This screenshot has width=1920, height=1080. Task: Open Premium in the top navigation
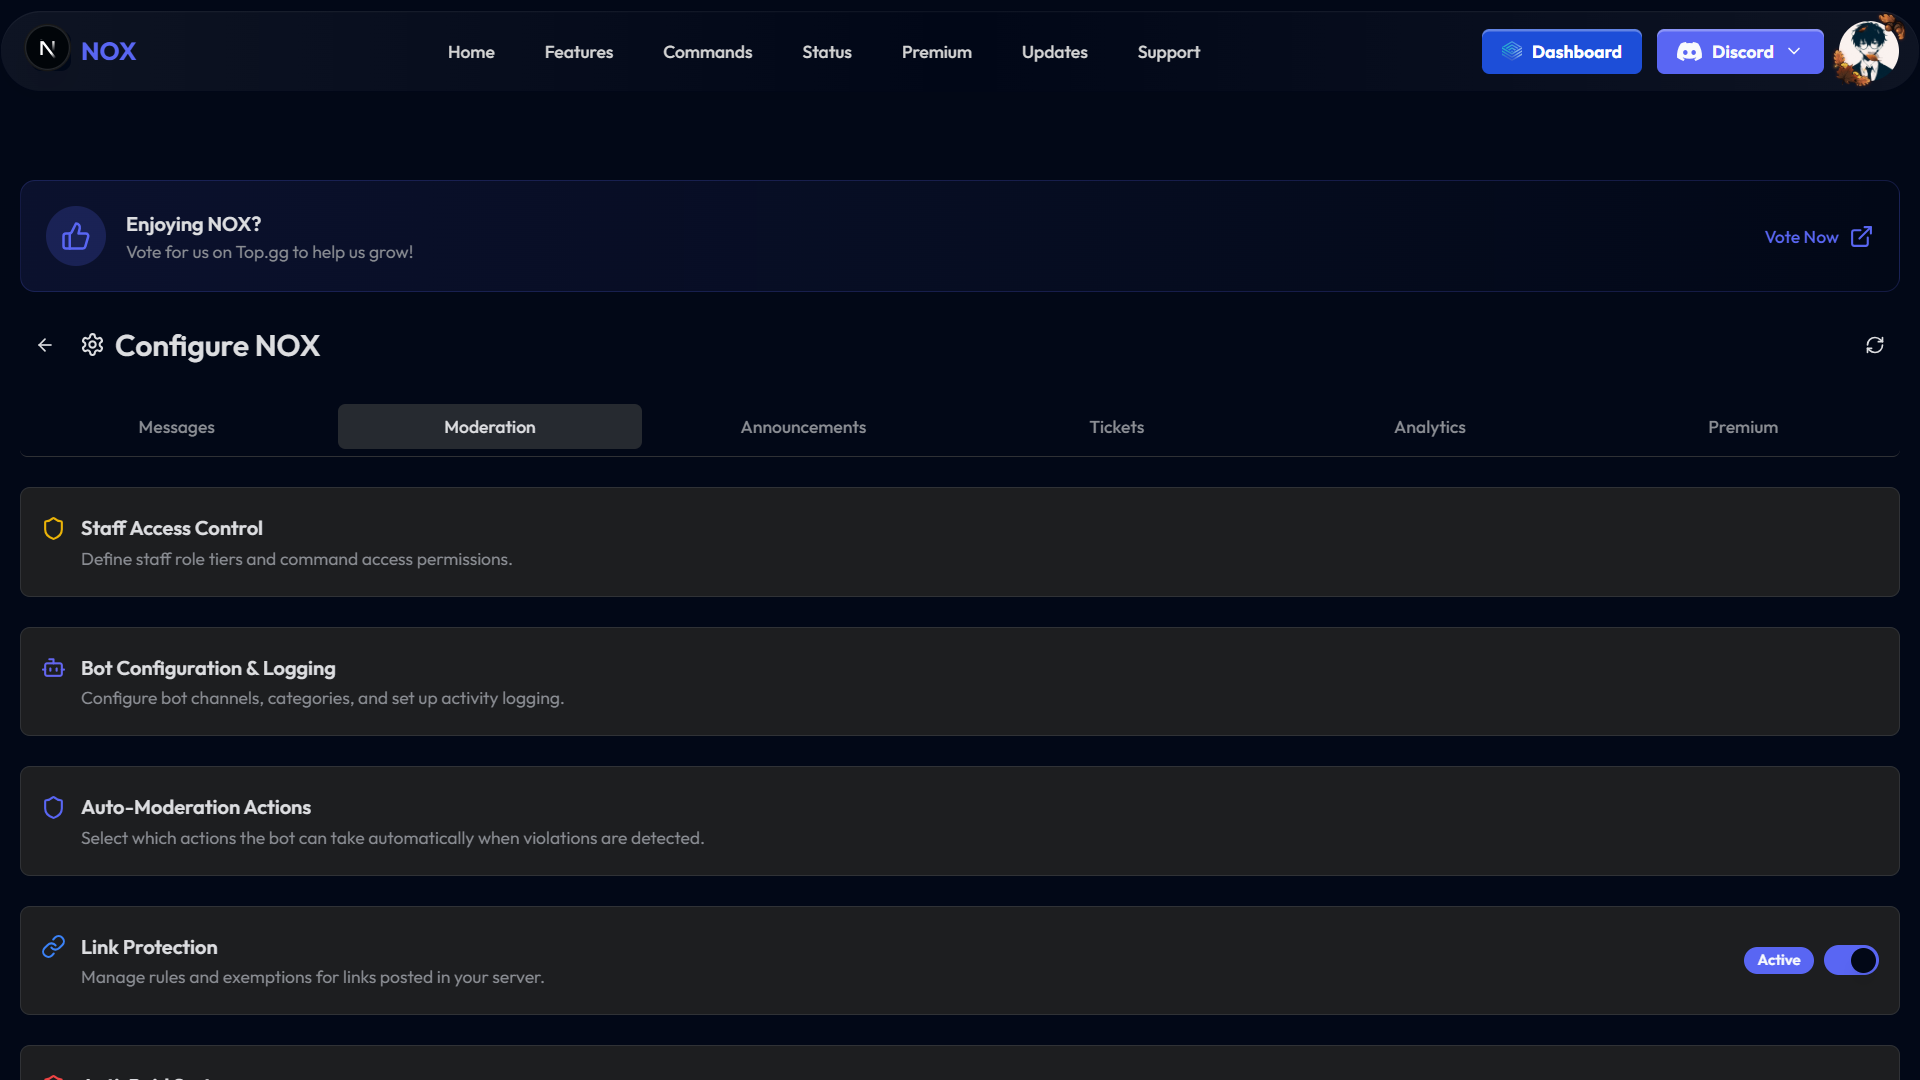[937, 52]
